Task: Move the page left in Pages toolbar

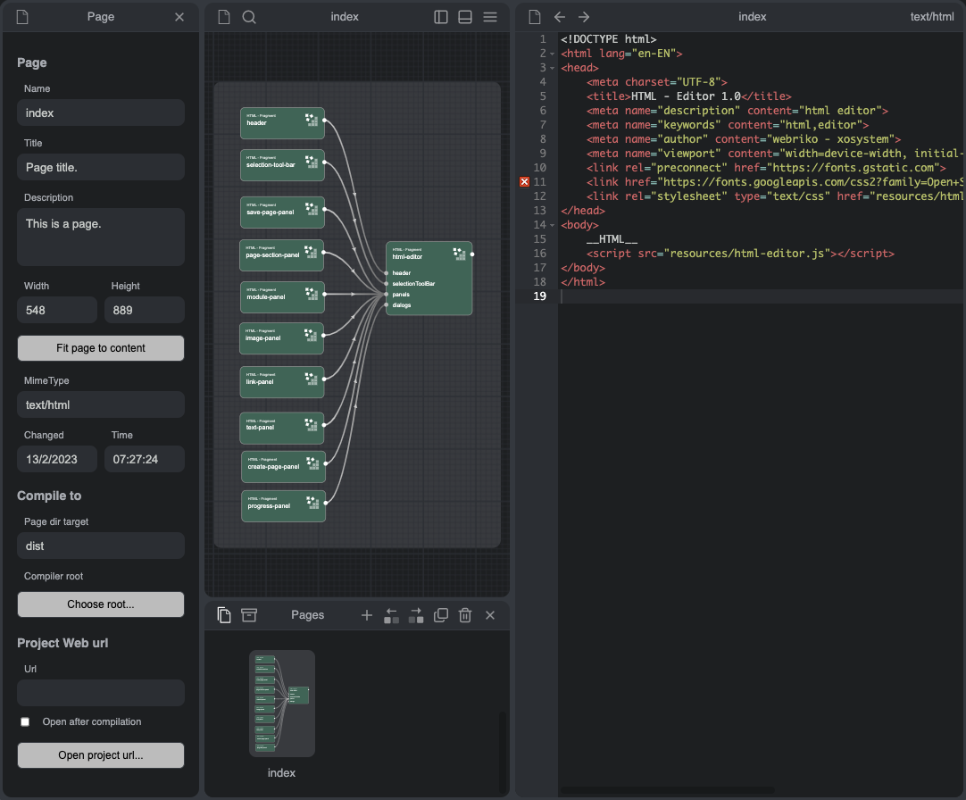Action: (x=392, y=615)
